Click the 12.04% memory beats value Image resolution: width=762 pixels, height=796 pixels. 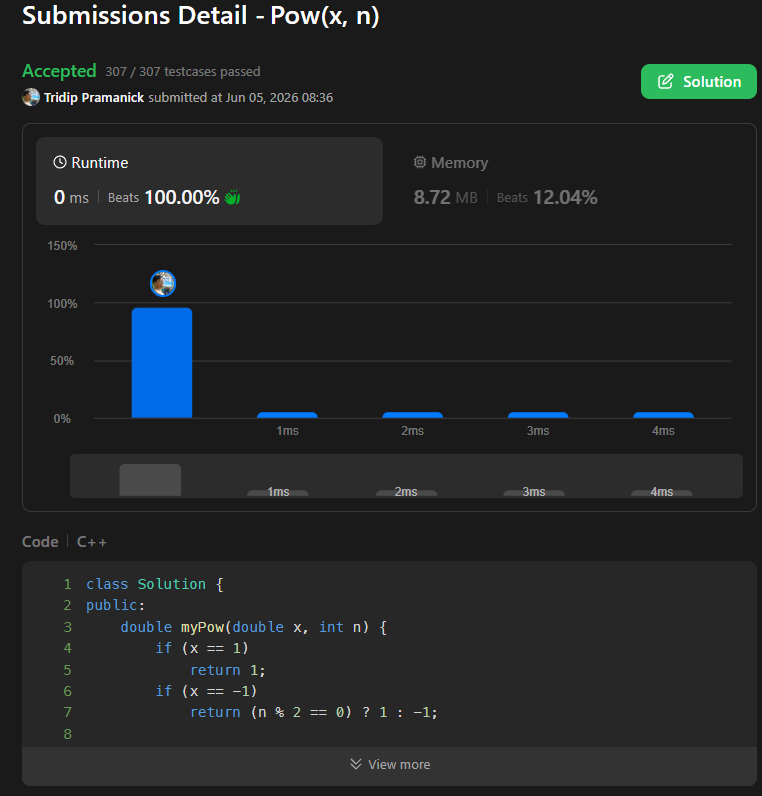pyautogui.click(x=566, y=197)
